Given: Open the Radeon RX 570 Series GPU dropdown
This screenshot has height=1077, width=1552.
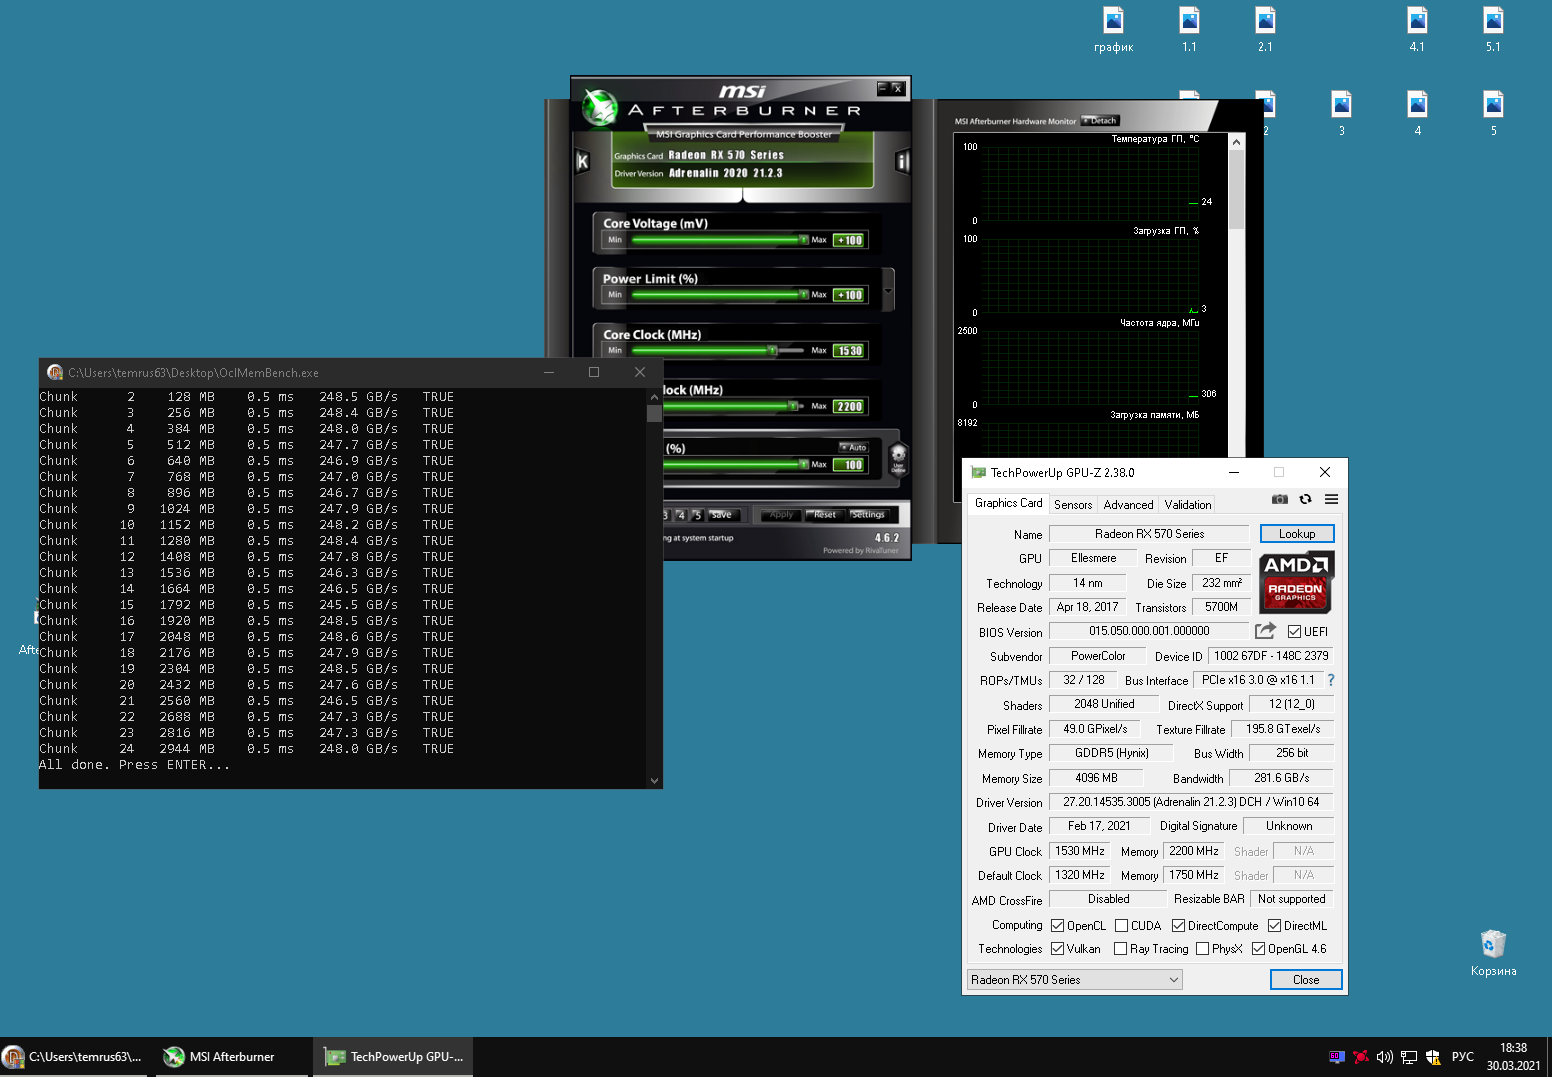Looking at the screenshot, I should [1074, 980].
